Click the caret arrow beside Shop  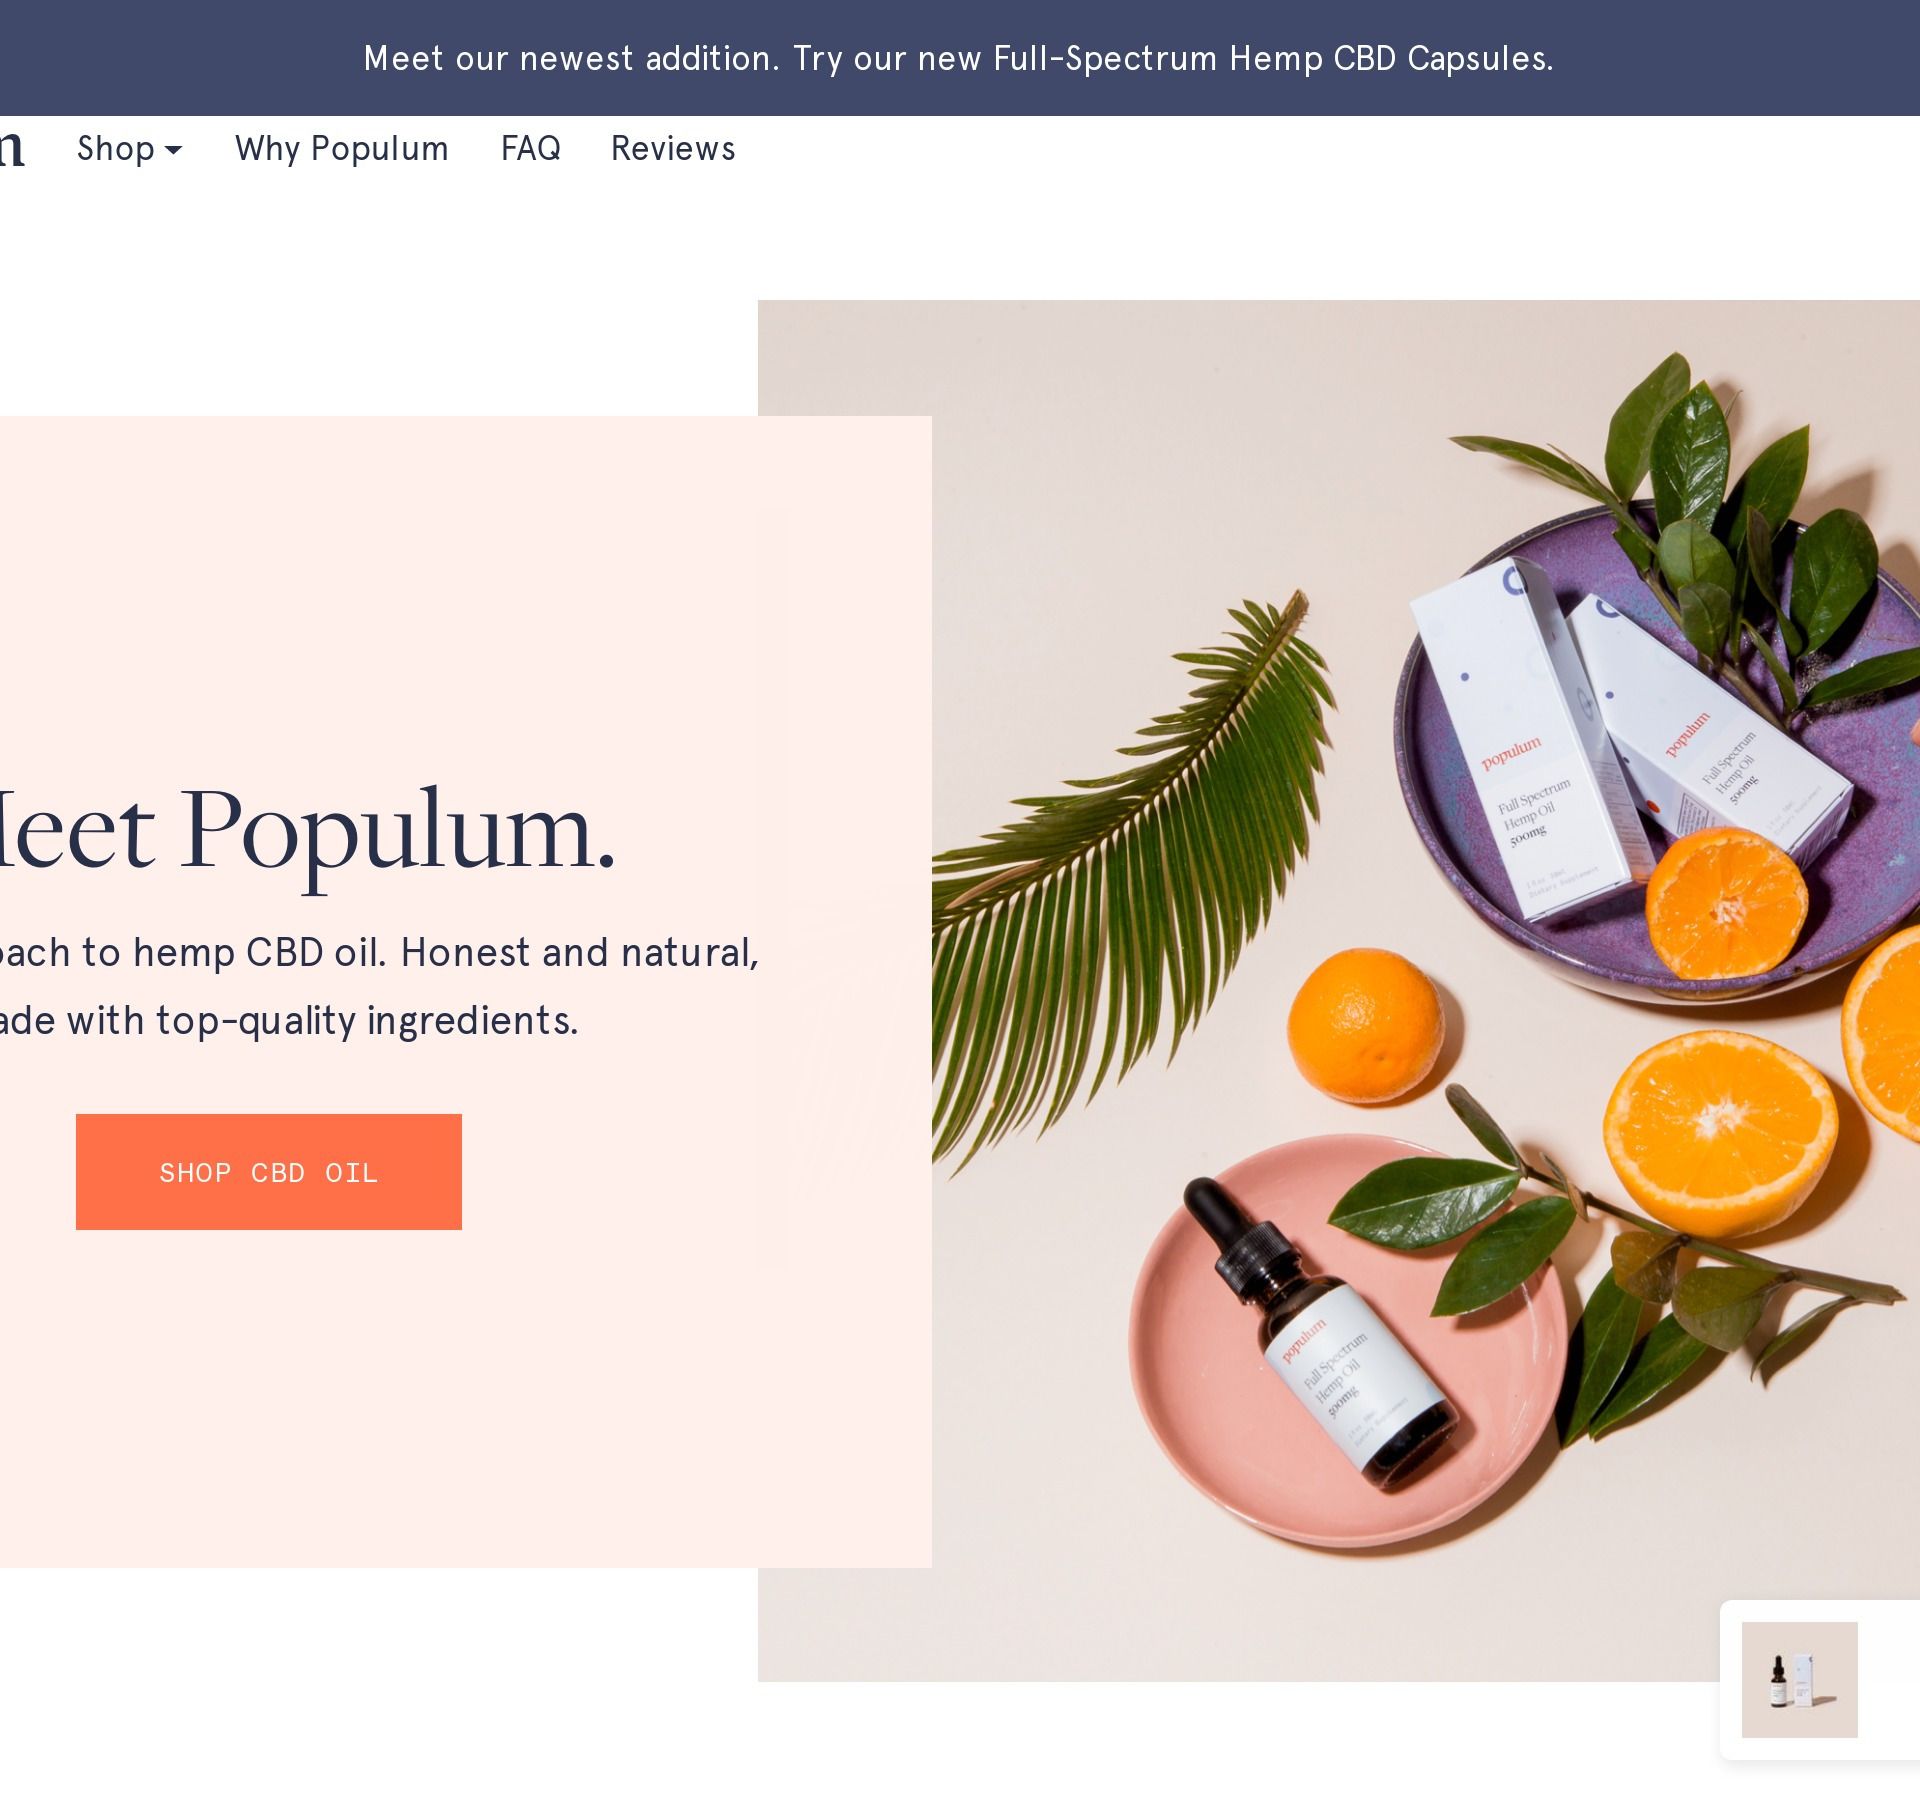[x=173, y=150]
